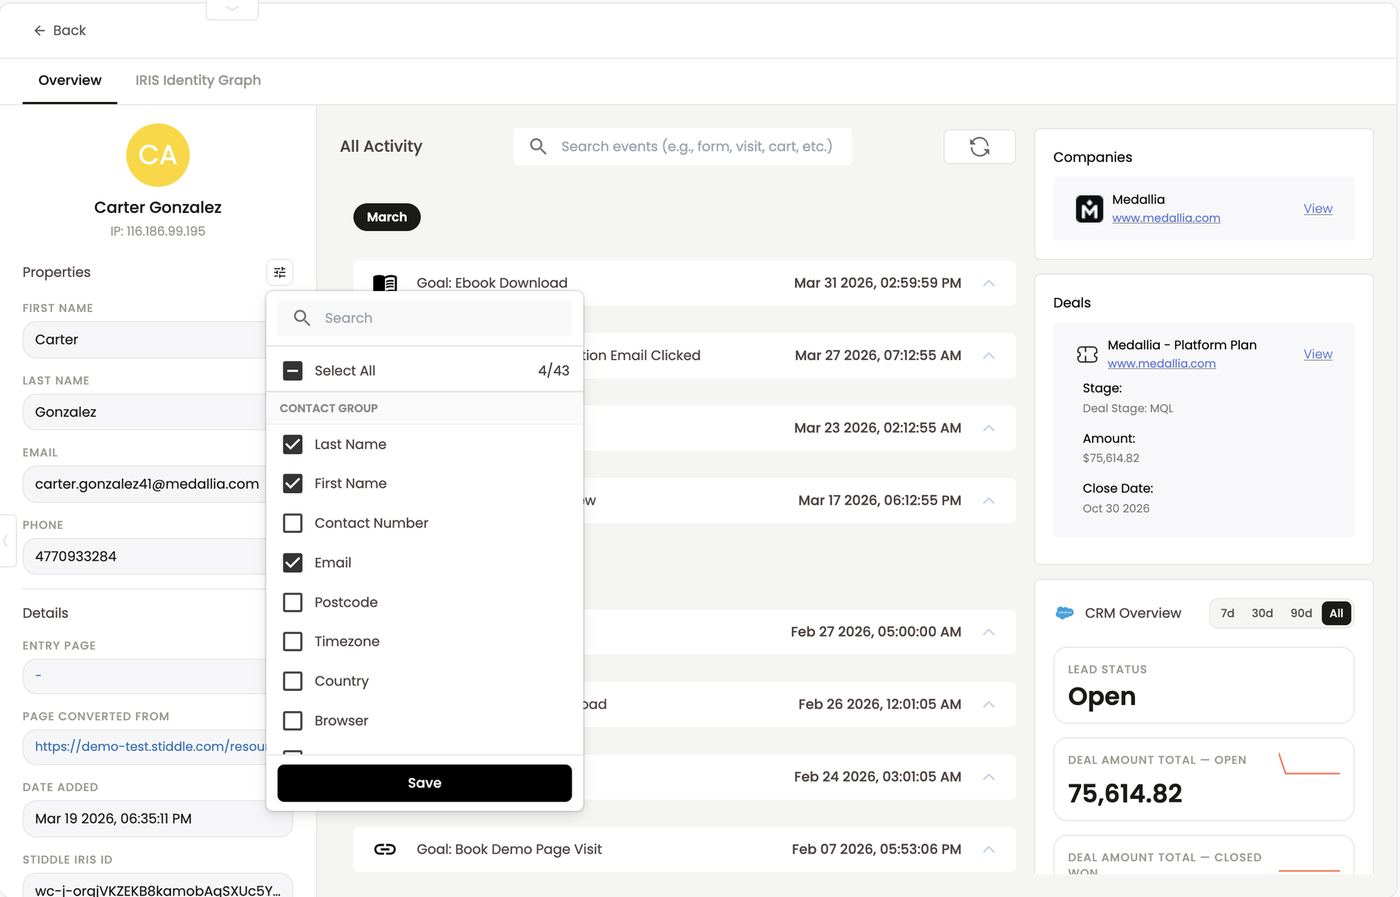1400x897 pixels.
Task: Click the left edge panel collapse arrow
Action: coord(6,541)
